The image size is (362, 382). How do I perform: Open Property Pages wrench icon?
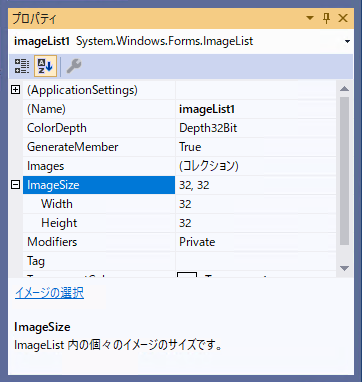click(74, 66)
